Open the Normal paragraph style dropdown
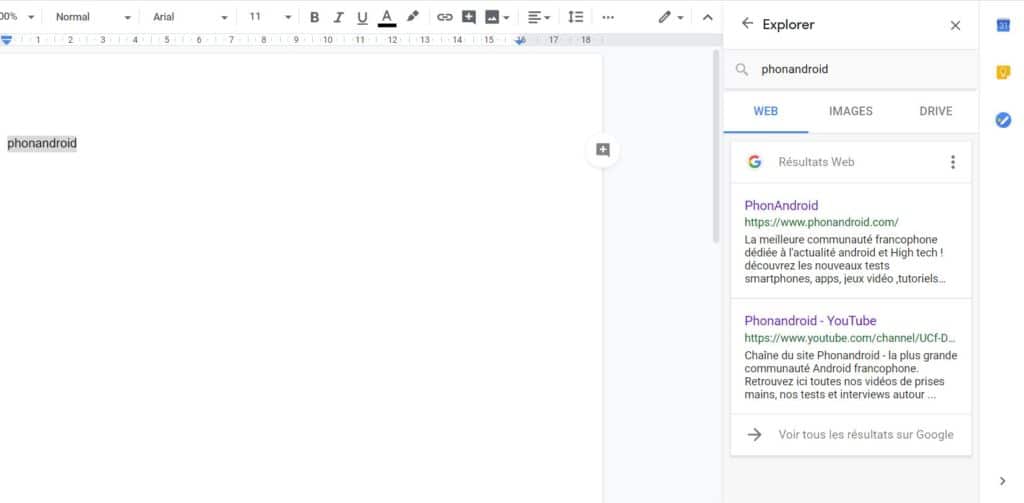This screenshot has height=503, width=1024. [x=93, y=17]
